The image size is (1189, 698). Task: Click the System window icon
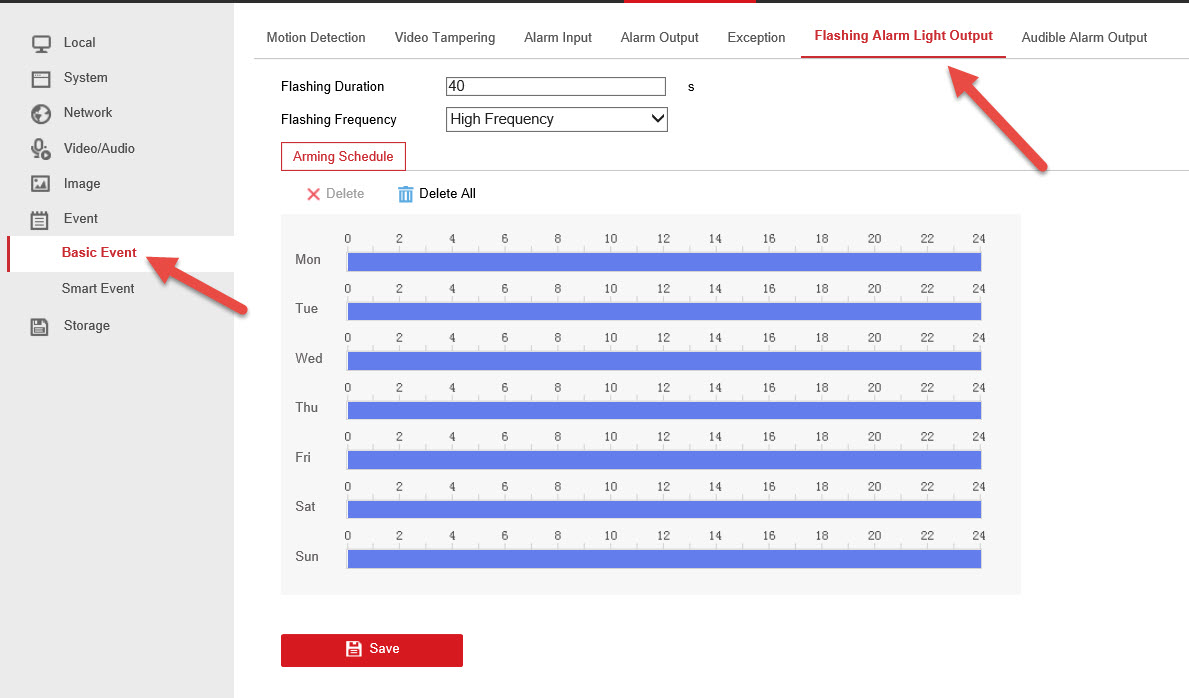[x=41, y=78]
